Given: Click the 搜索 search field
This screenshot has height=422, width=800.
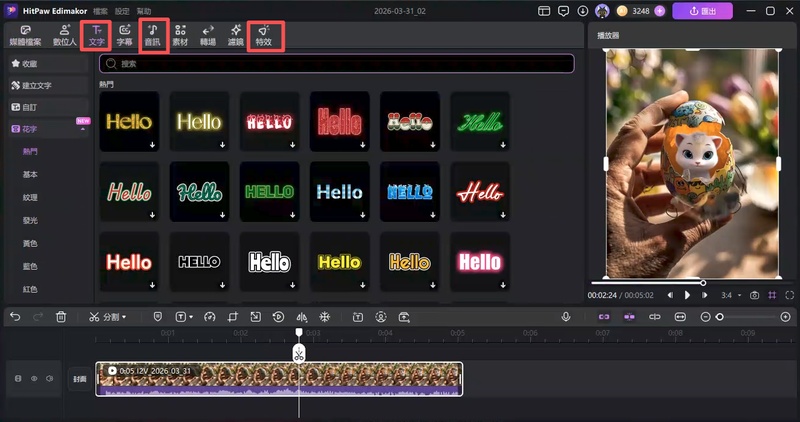Looking at the screenshot, I should (x=336, y=63).
